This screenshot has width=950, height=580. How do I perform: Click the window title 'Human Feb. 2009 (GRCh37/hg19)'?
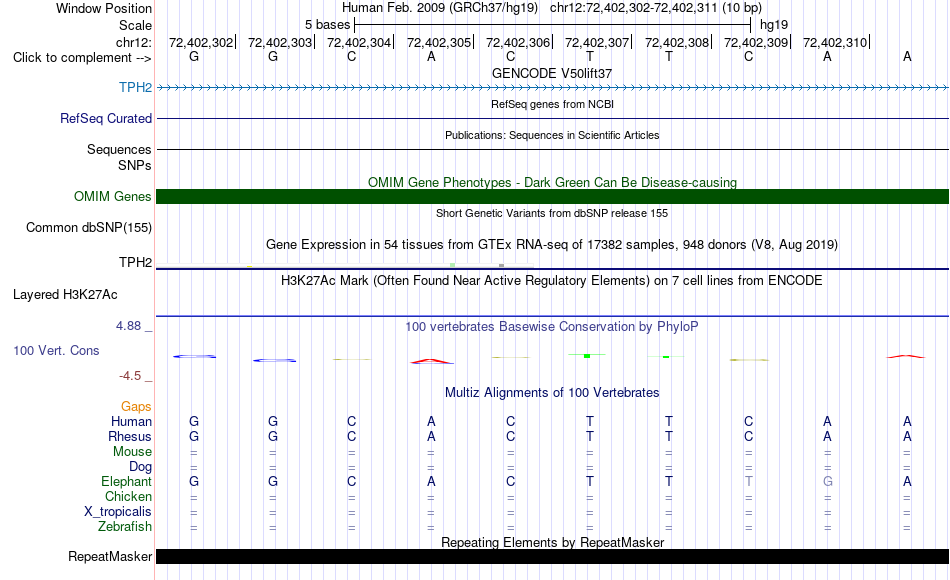point(440,8)
